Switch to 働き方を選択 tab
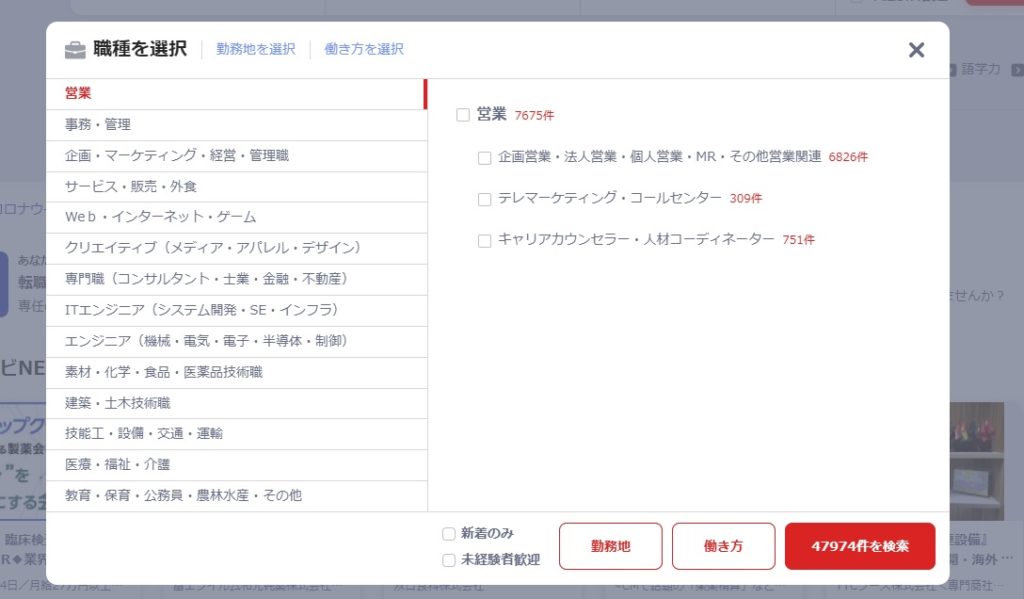The width and height of the screenshot is (1024, 599). coord(364,49)
